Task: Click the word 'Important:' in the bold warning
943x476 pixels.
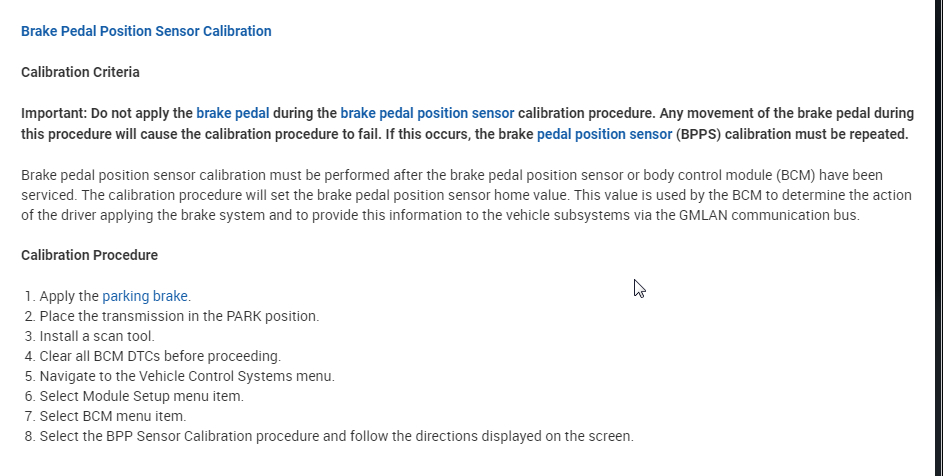Action: [54, 113]
